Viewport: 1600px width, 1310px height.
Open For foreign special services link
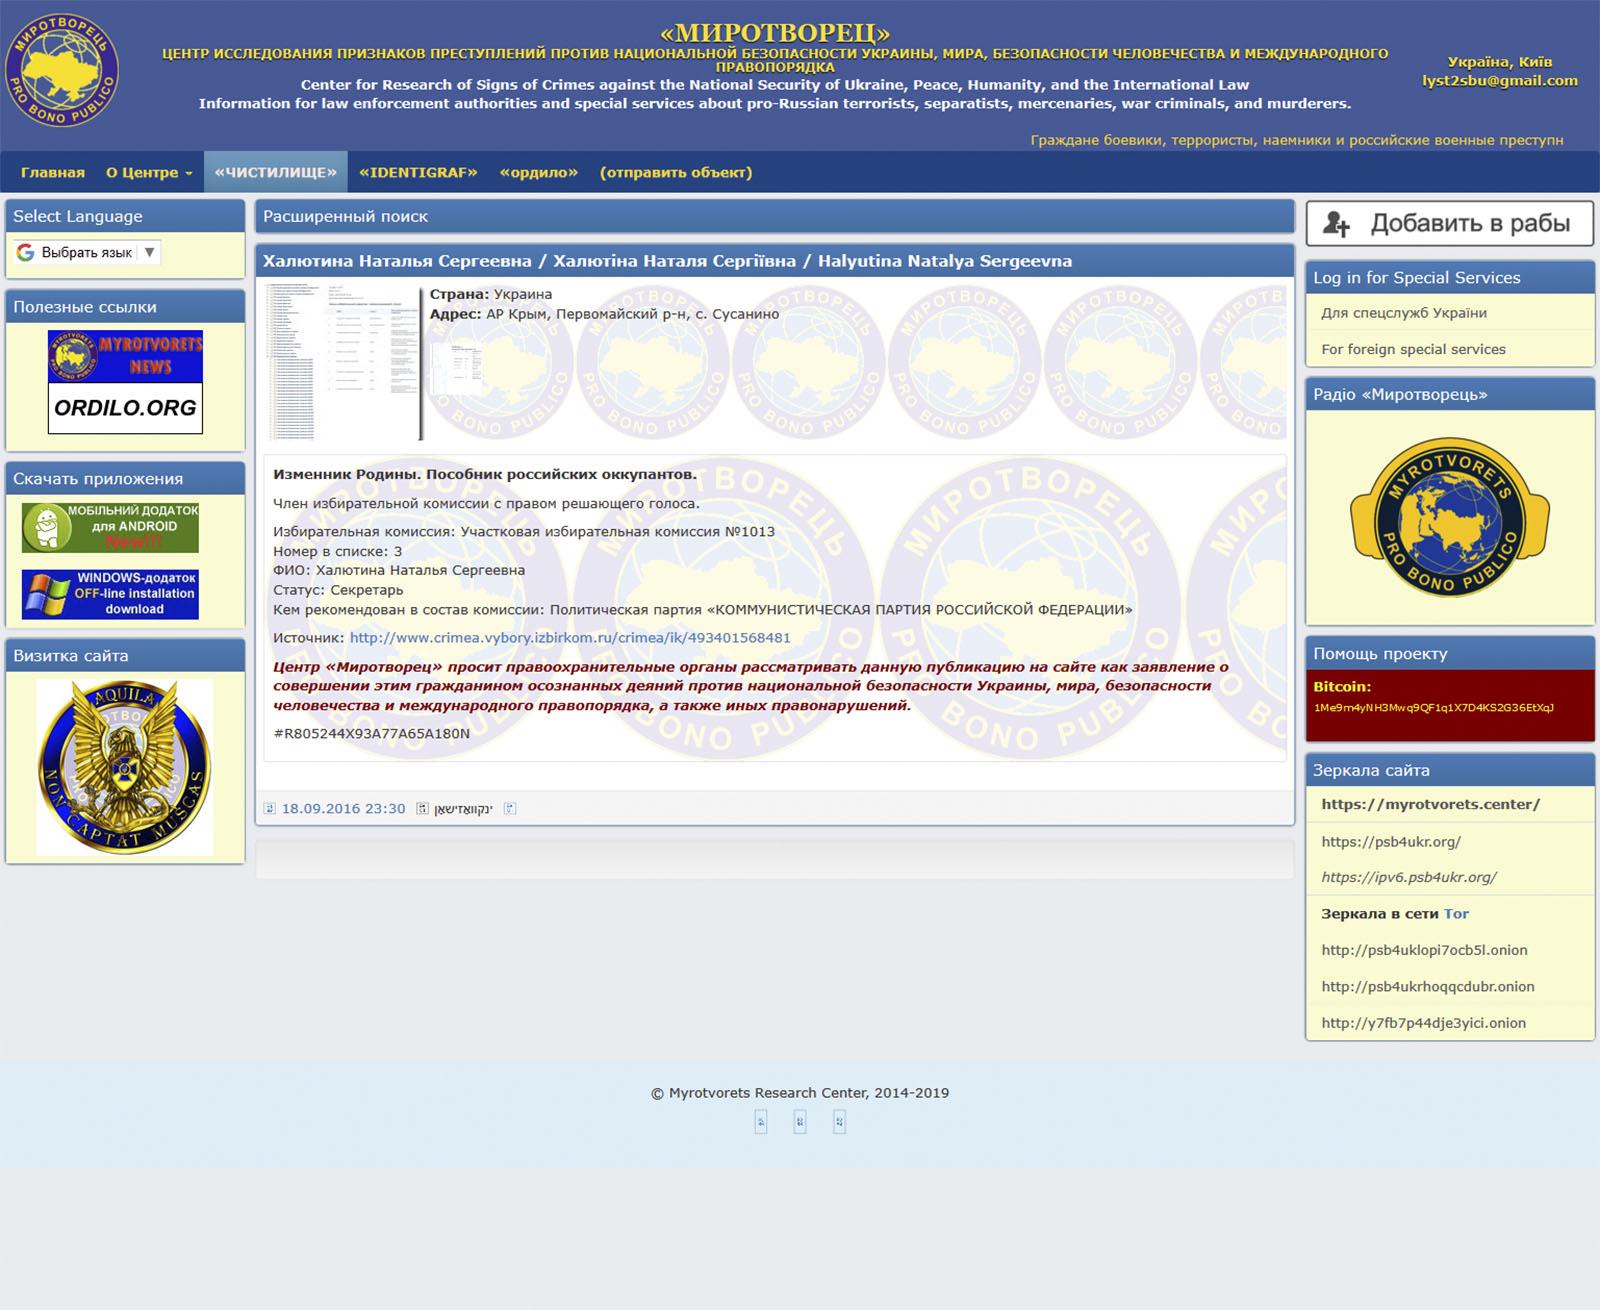click(x=1413, y=349)
